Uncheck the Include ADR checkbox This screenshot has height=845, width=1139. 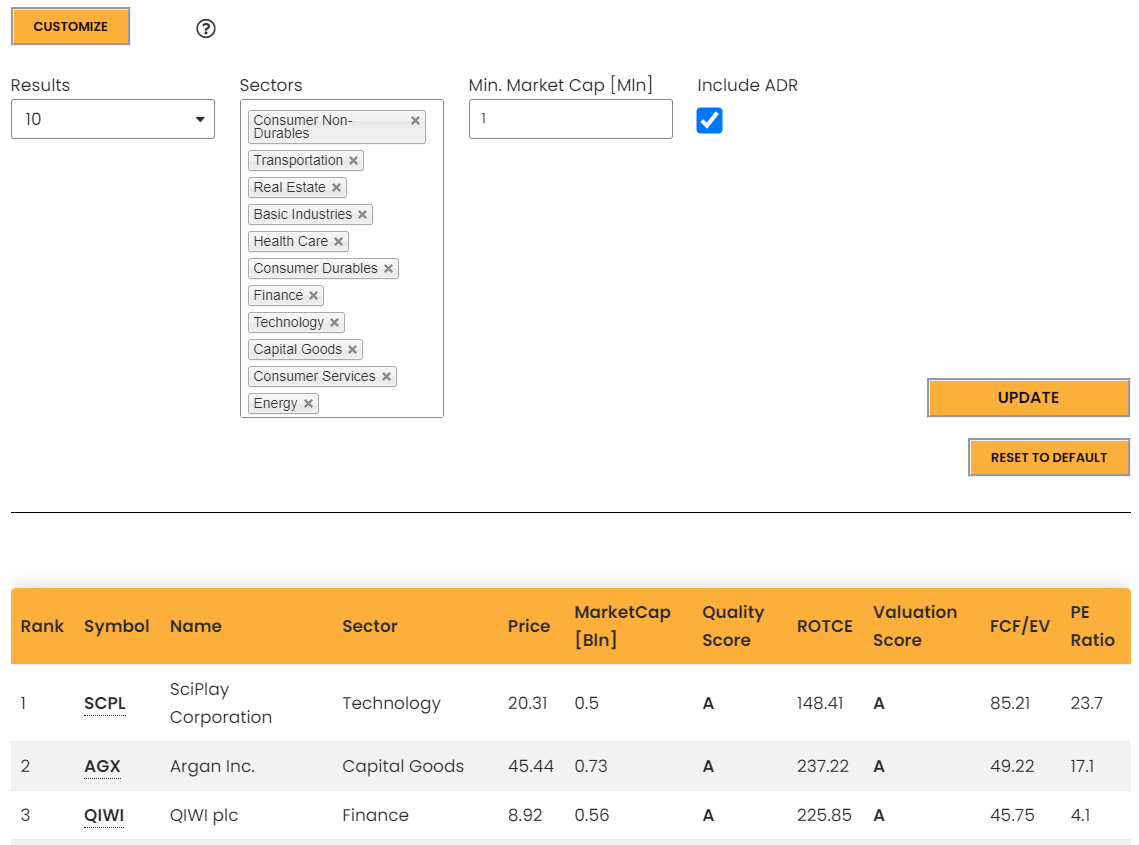[x=709, y=120]
